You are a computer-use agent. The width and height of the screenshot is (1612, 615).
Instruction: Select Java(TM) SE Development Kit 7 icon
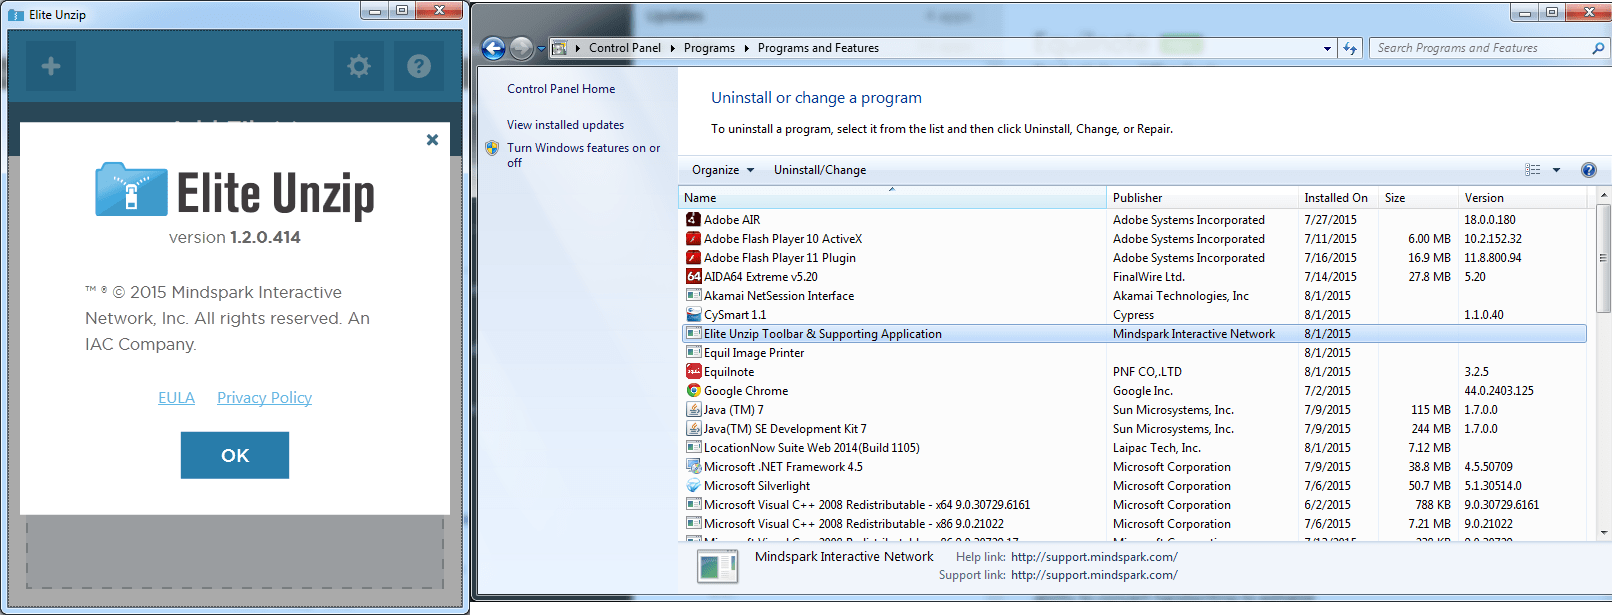[x=693, y=428]
